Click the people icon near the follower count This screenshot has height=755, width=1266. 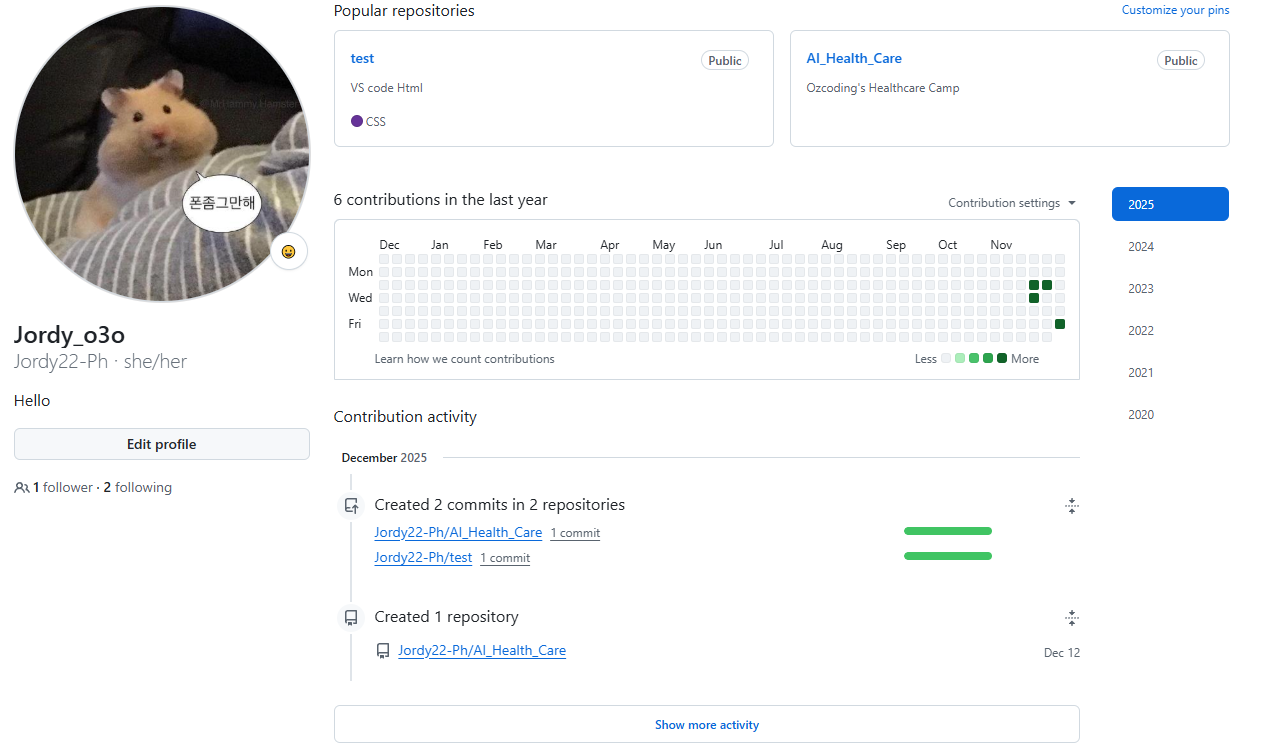click(21, 487)
